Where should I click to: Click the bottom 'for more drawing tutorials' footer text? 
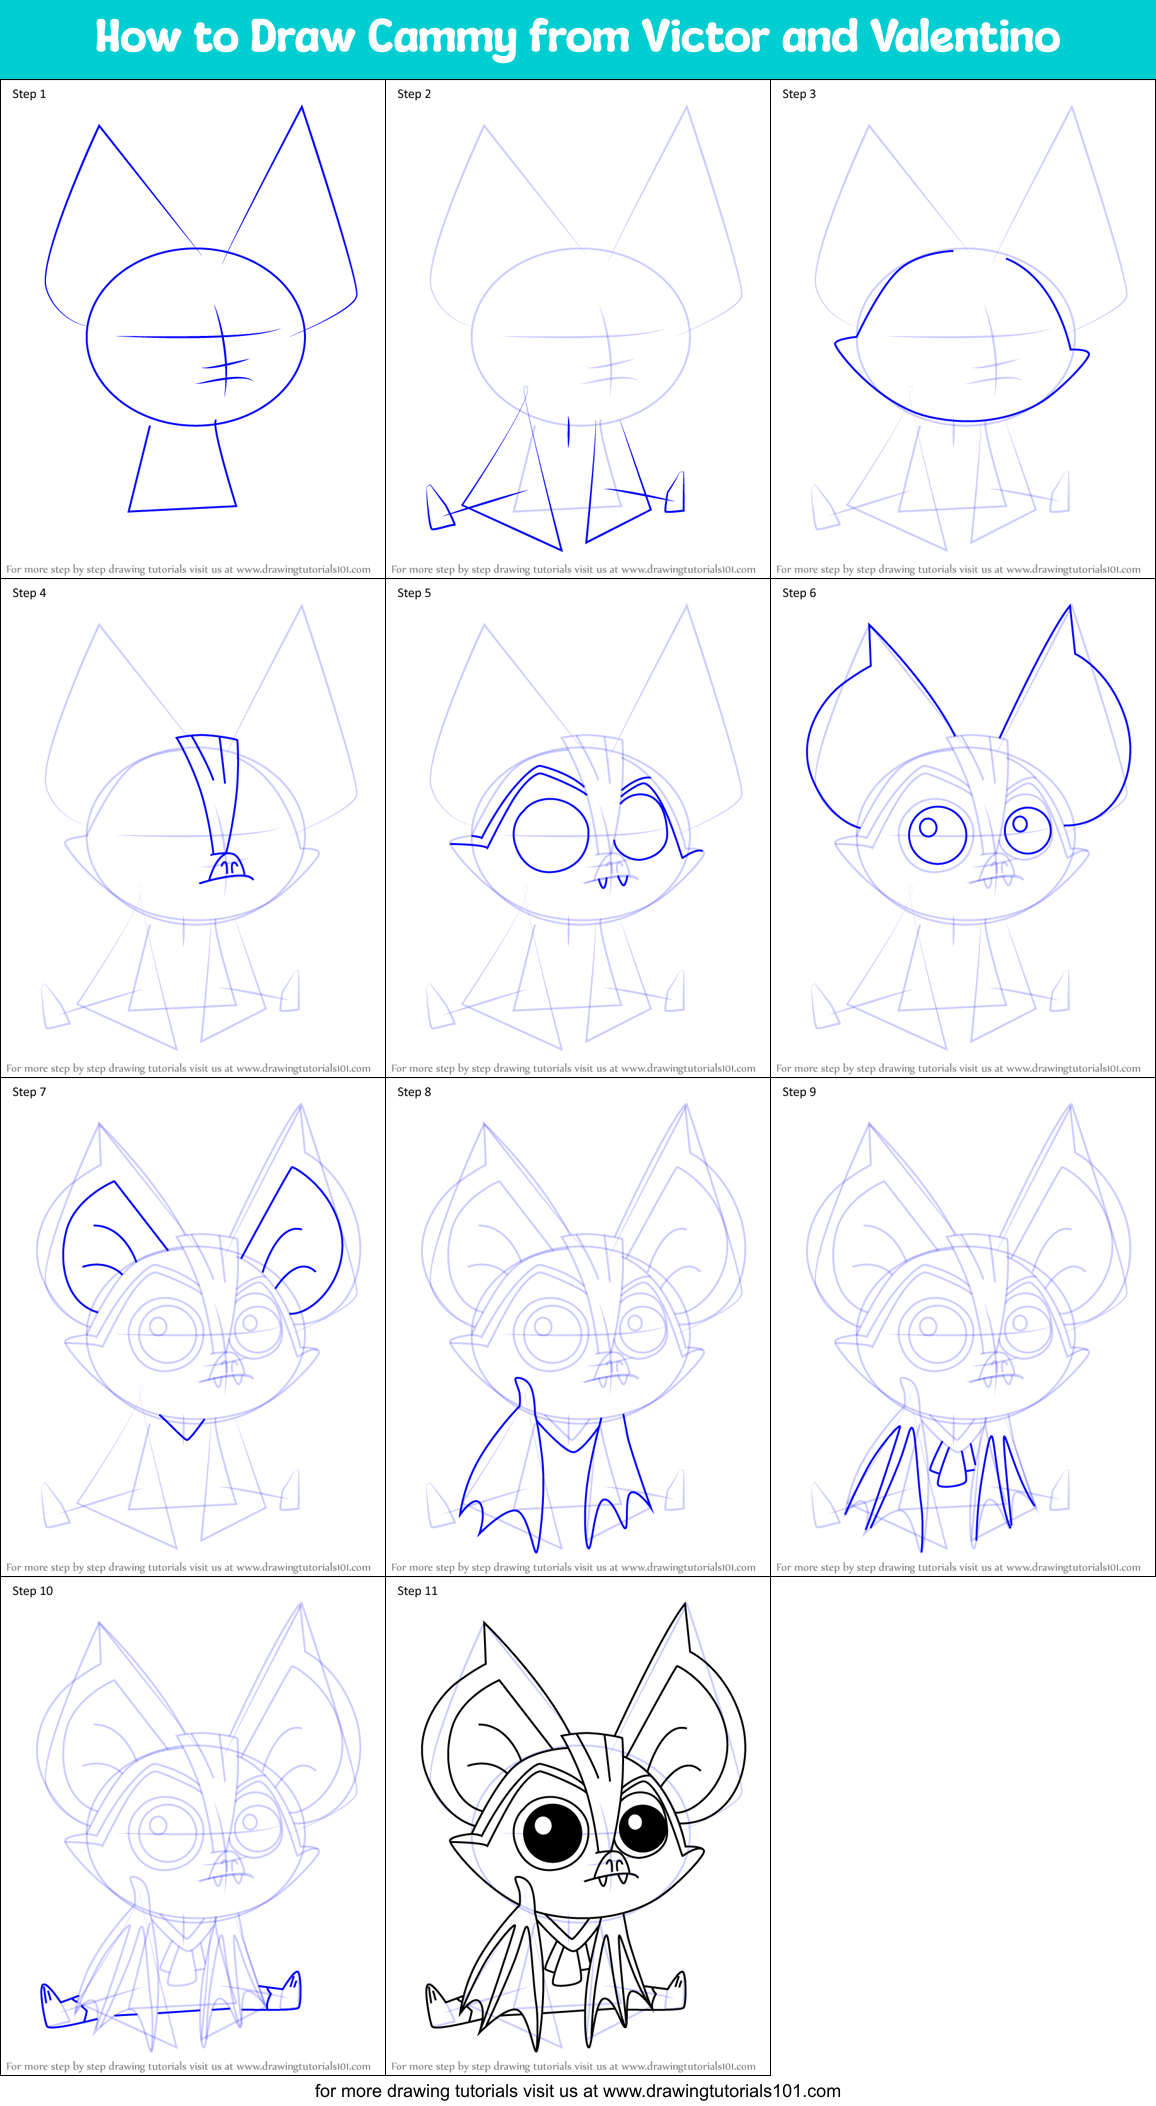click(578, 2091)
